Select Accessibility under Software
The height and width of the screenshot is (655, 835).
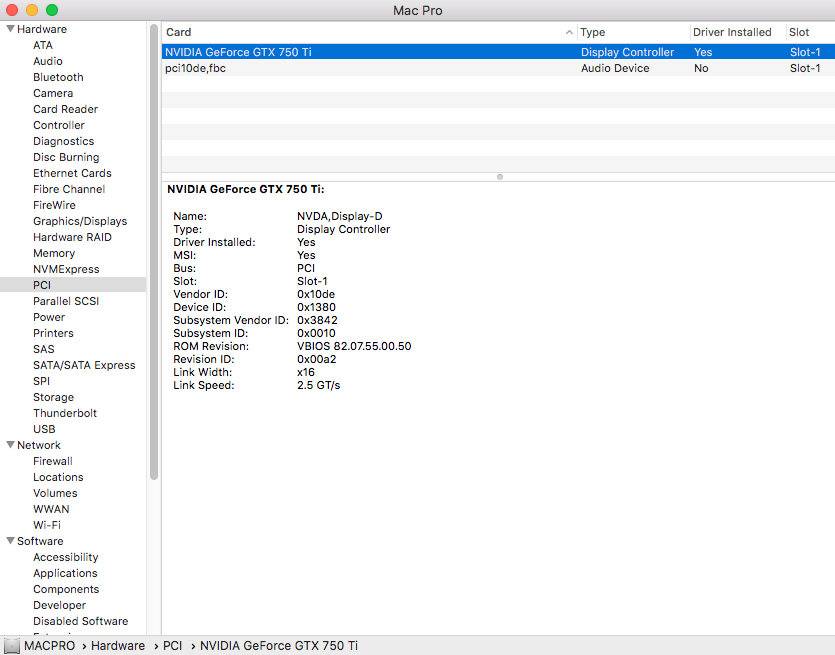tap(66, 556)
